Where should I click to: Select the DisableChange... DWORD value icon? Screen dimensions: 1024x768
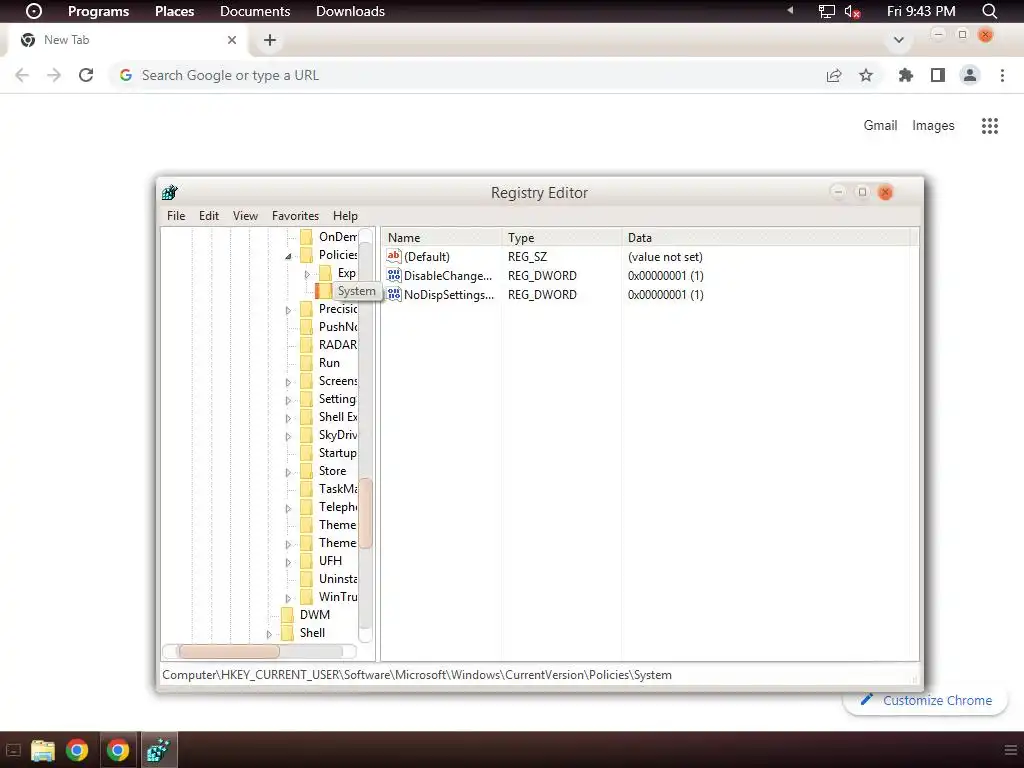click(x=394, y=276)
